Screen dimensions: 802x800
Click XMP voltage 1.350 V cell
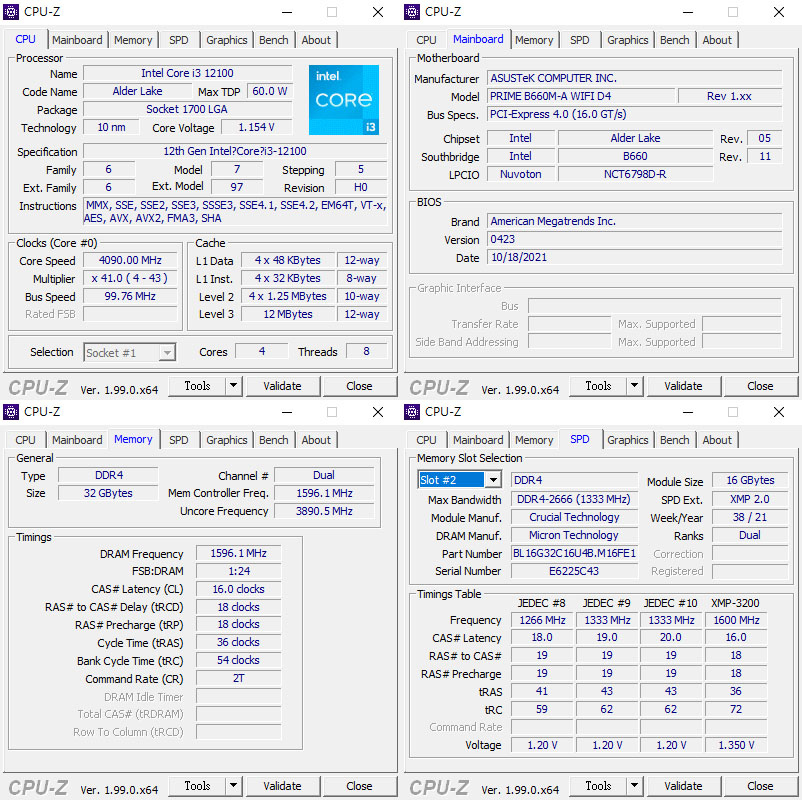[x=736, y=745]
